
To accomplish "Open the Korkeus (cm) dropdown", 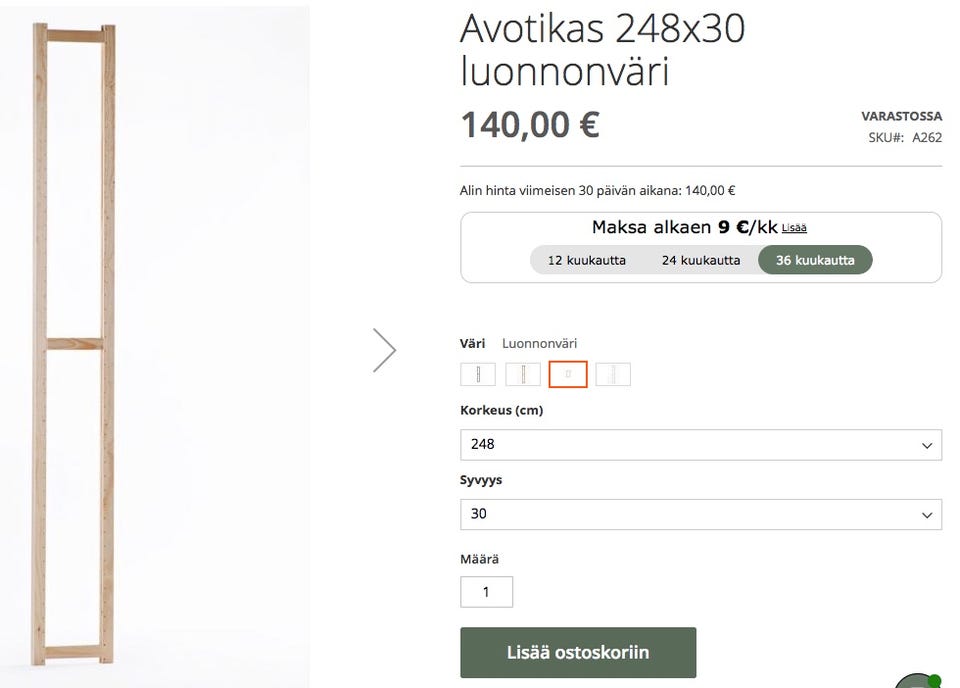I will (x=700, y=445).
